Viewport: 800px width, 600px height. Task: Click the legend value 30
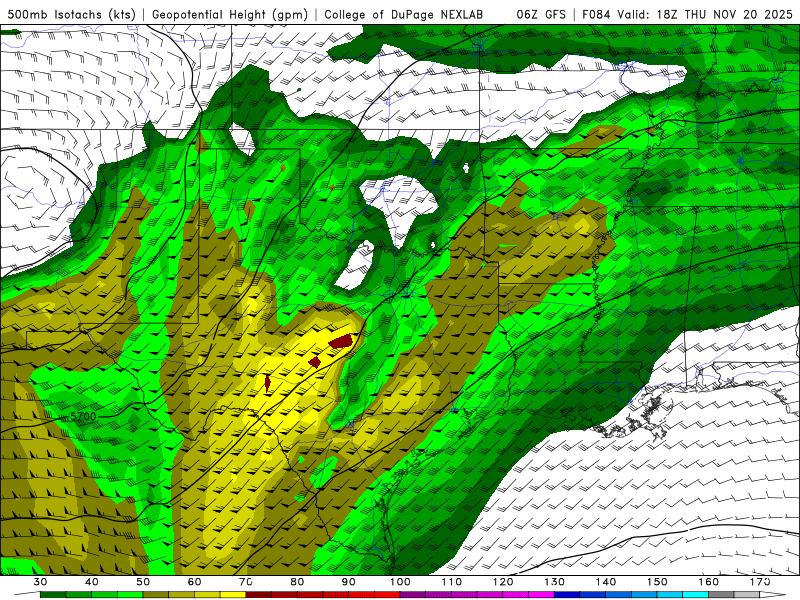coord(40,582)
